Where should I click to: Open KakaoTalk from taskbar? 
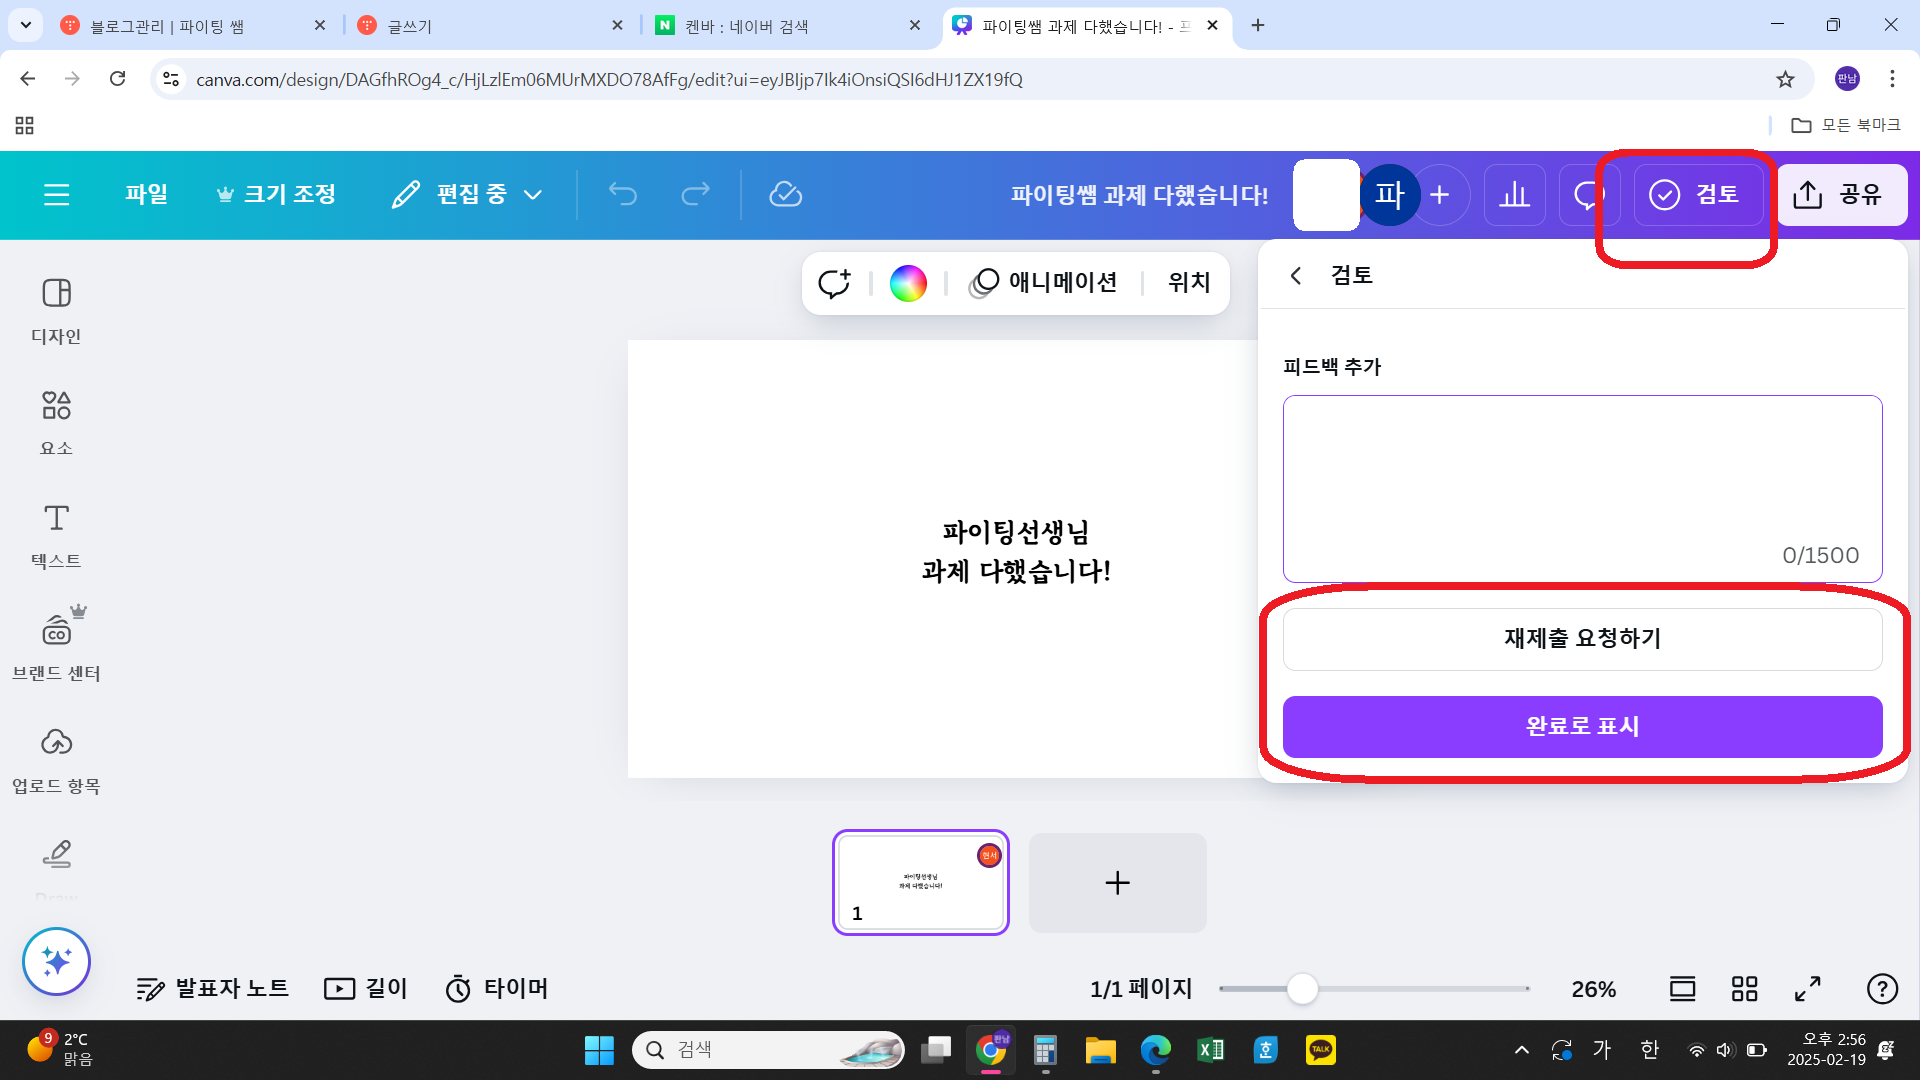pyautogui.click(x=1320, y=1050)
